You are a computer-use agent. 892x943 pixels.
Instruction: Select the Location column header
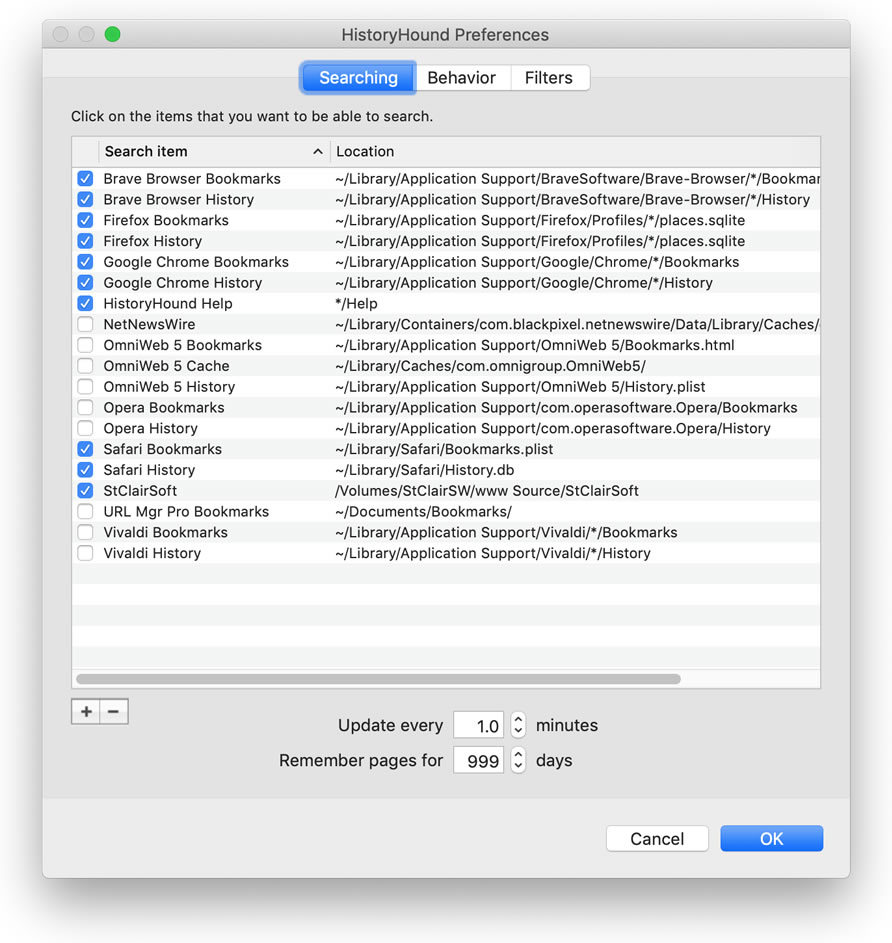click(x=574, y=152)
